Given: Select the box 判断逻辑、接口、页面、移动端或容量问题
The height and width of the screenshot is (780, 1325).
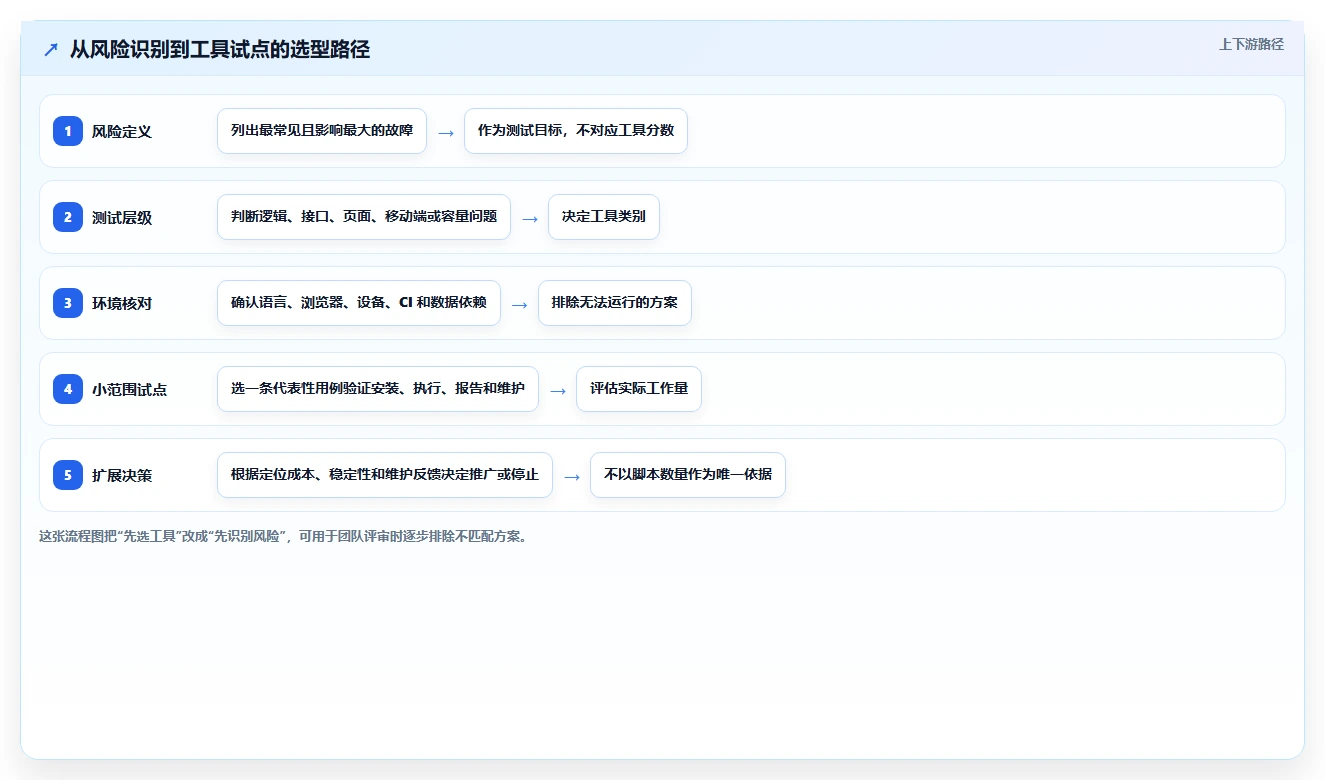Looking at the screenshot, I should pyautogui.click(x=364, y=217).
